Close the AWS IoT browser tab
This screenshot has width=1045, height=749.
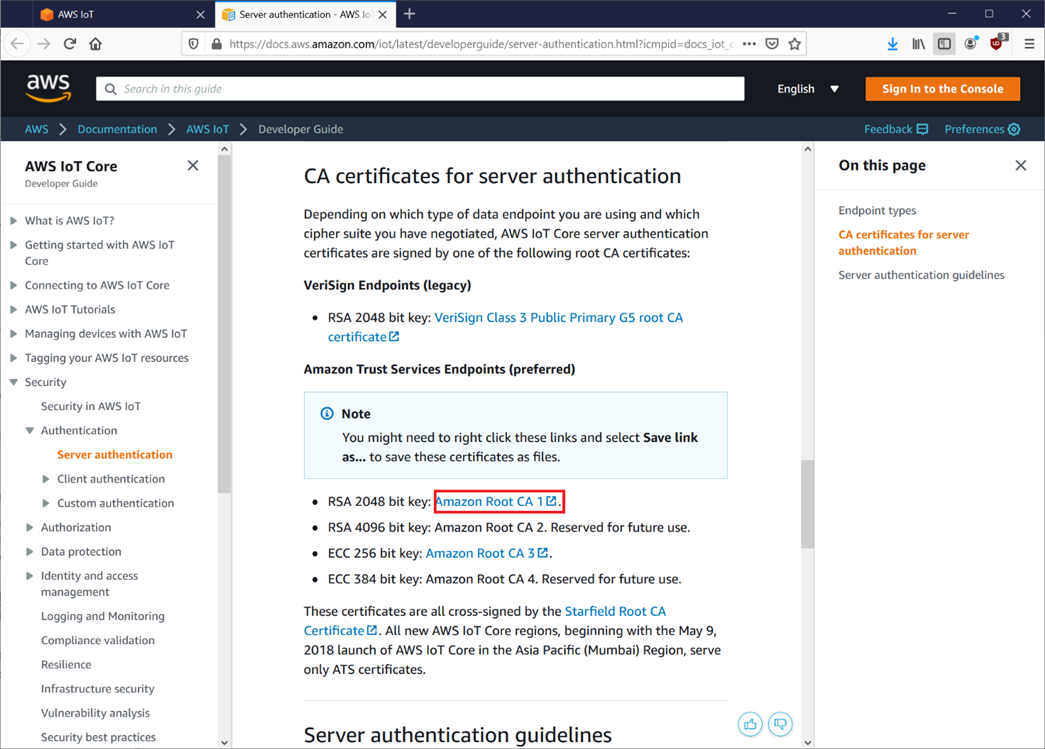[201, 15]
